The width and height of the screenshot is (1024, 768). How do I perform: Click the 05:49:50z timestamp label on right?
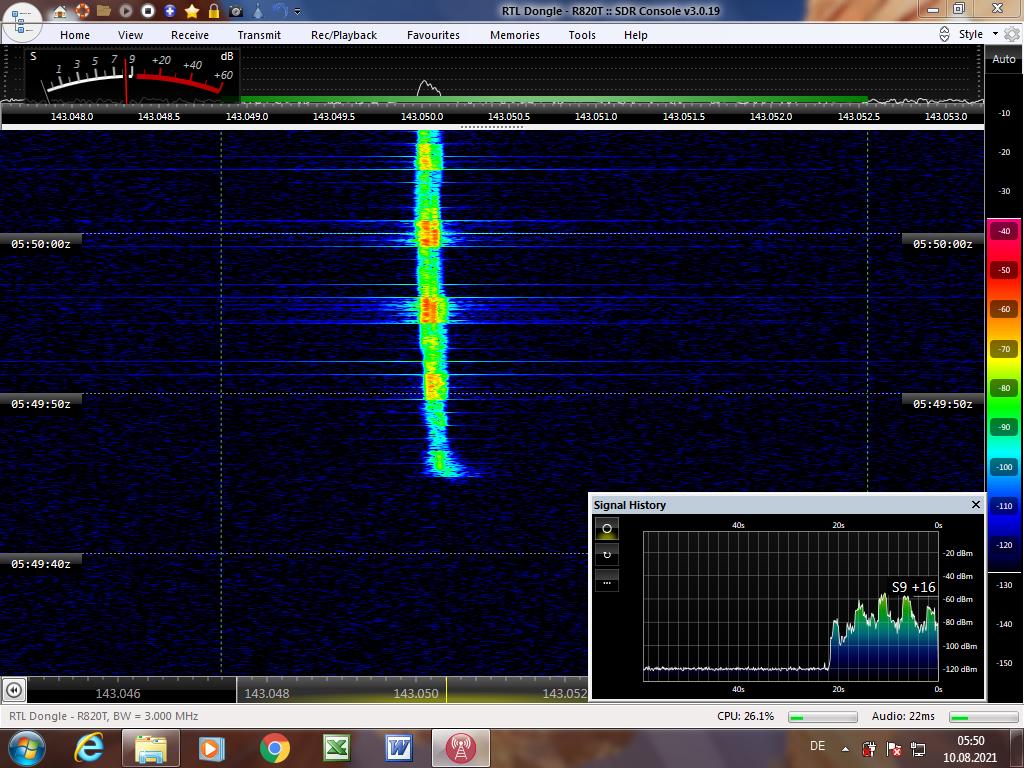[942, 404]
